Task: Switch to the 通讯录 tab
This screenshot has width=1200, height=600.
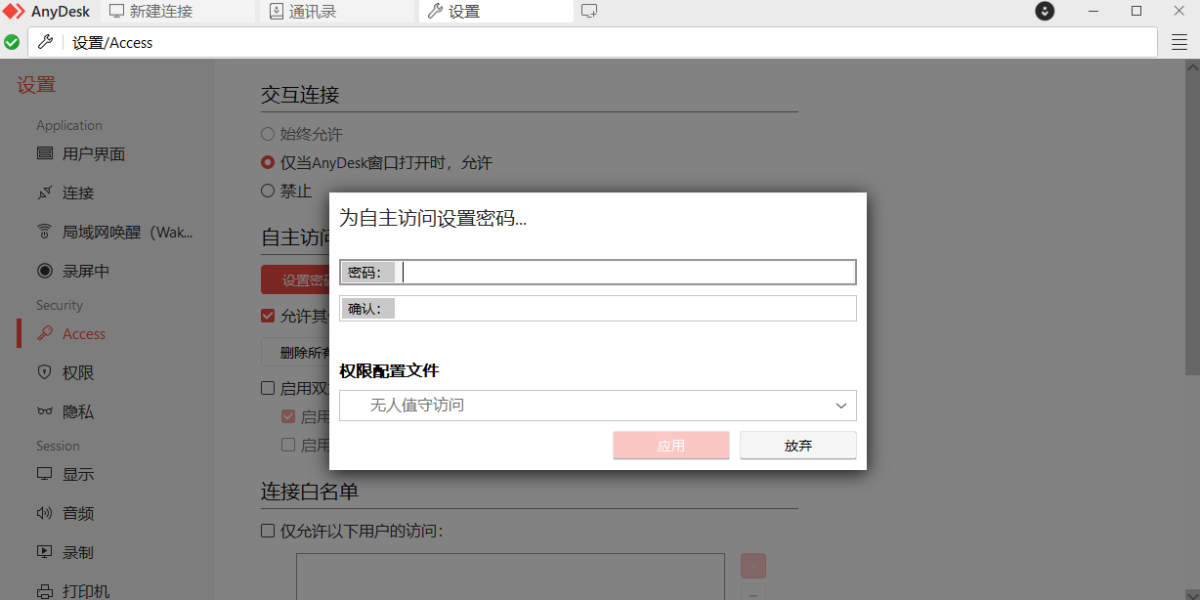Action: tap(318, 12)
